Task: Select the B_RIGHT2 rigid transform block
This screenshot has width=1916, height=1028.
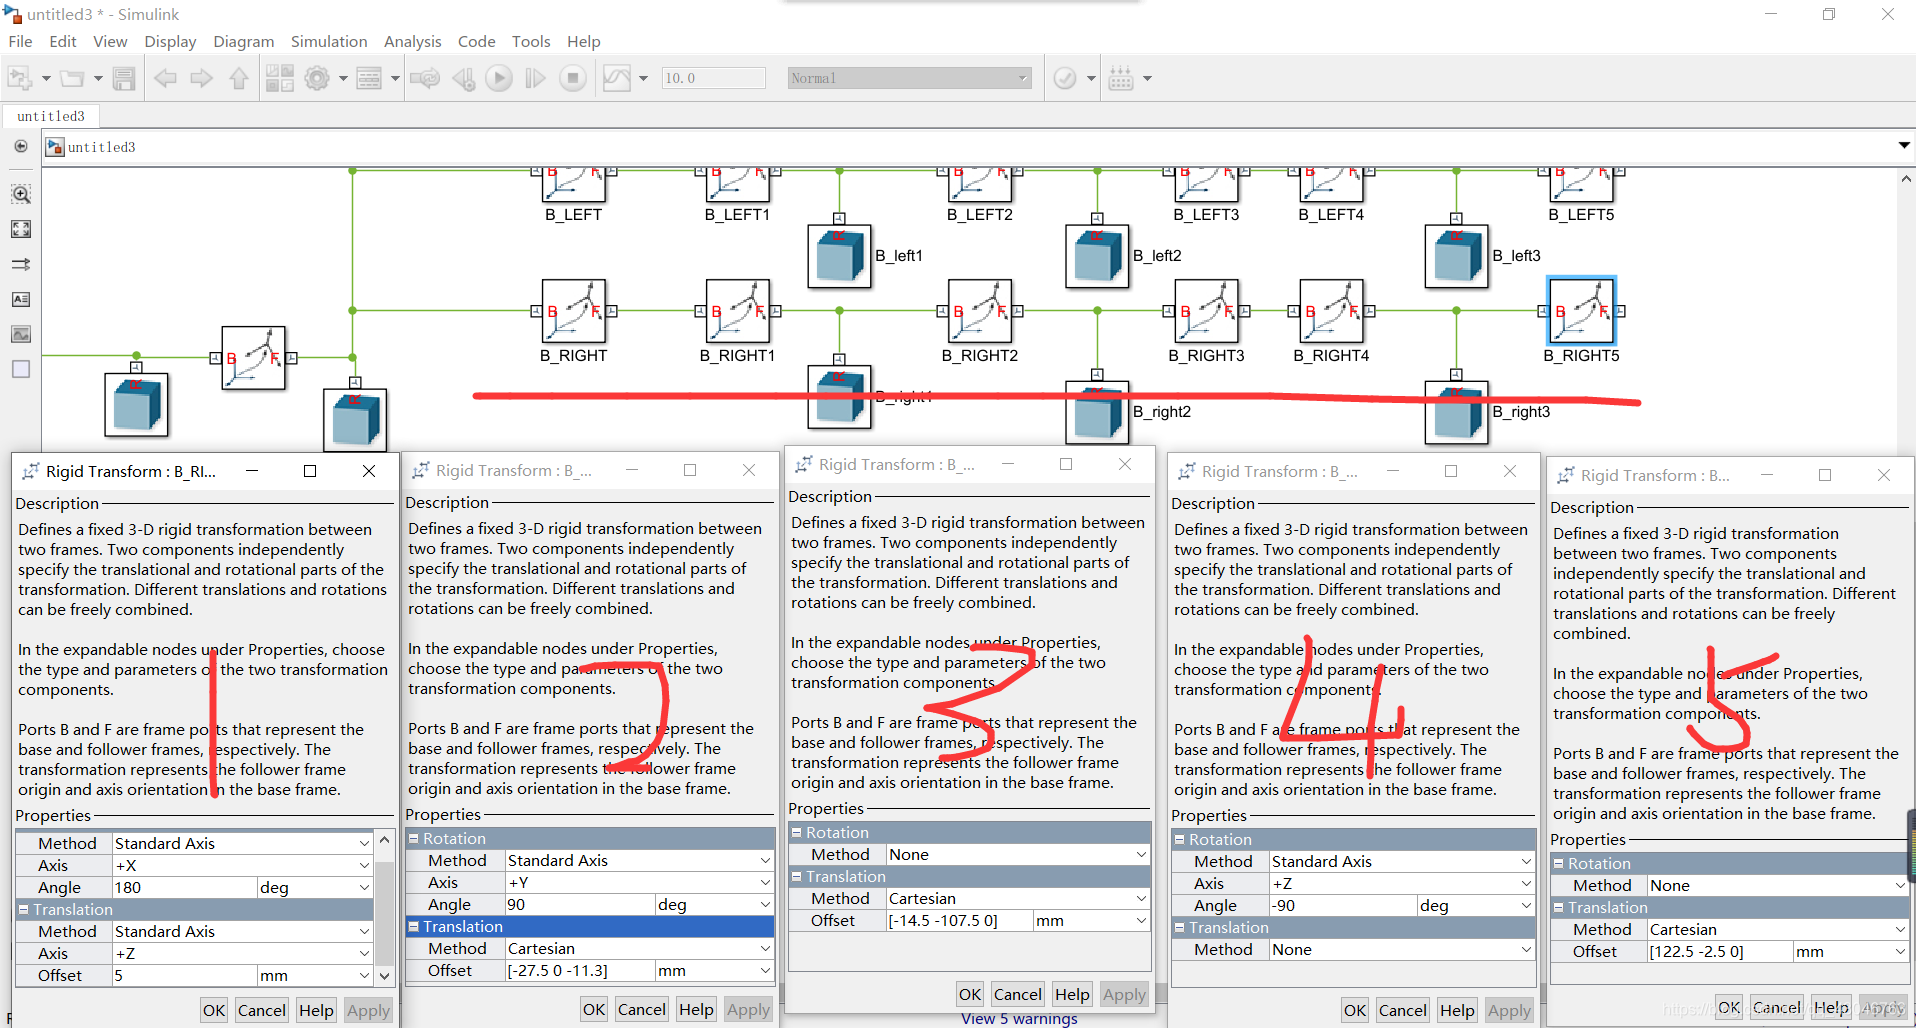Action: tap(979, 311)
